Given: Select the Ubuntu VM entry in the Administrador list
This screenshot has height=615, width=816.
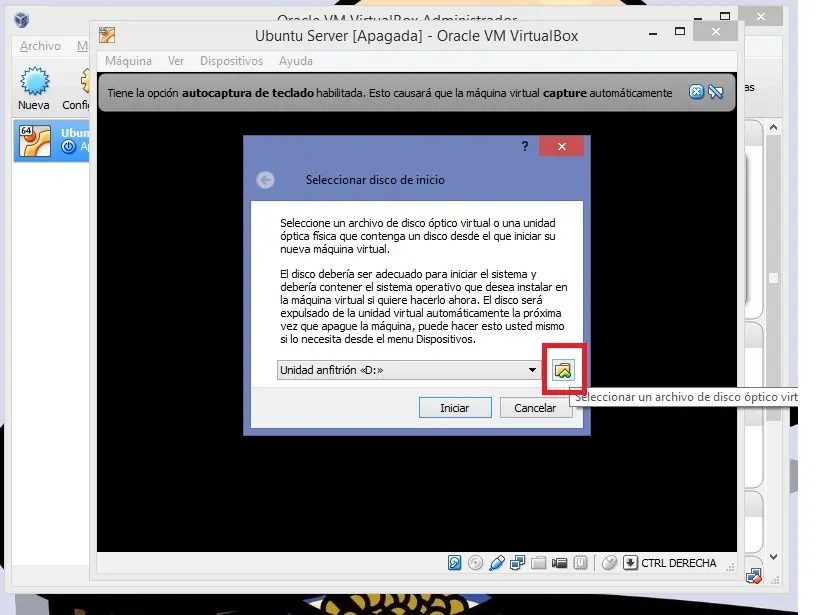Looking at the screenshot, I should (x=51, y=140).
